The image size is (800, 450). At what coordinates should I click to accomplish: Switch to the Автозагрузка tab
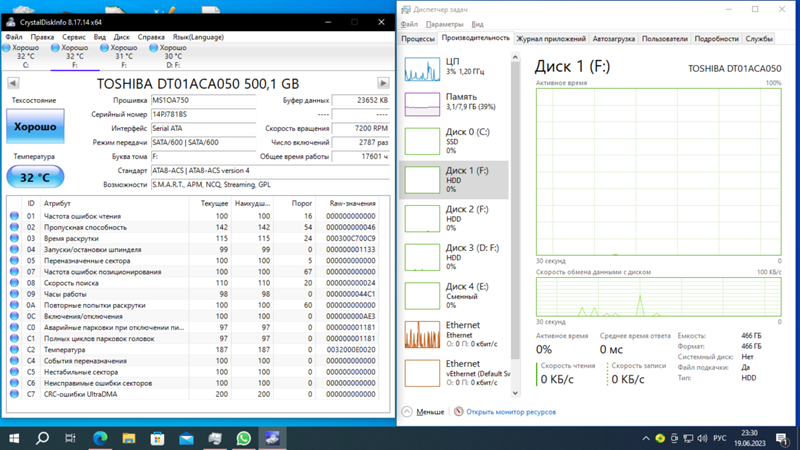613,39
